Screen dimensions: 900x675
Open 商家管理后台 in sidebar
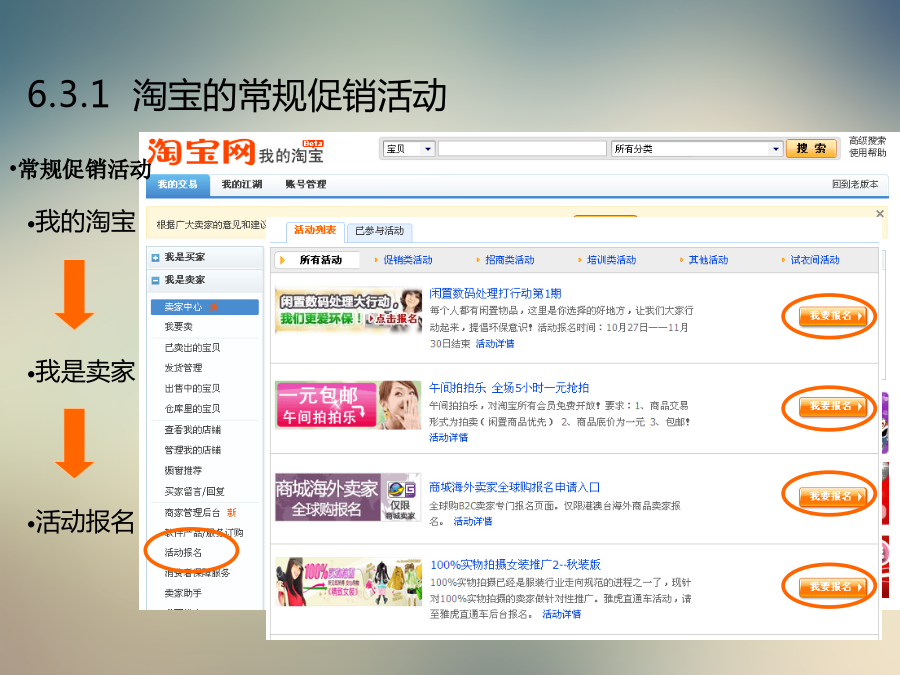coord(192,513)
